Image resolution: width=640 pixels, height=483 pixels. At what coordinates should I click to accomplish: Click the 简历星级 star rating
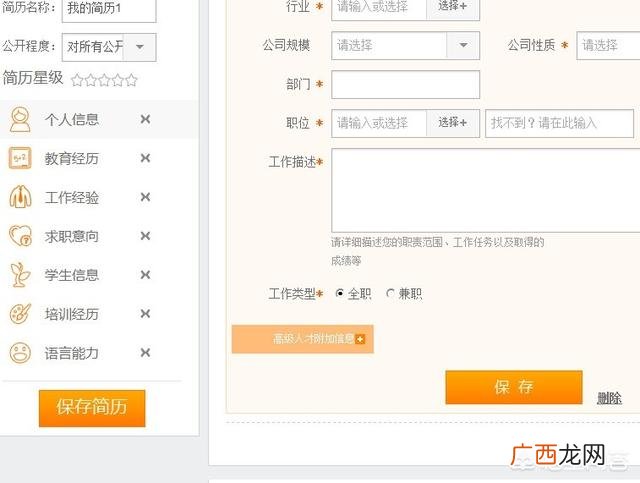tap(104, 80)
